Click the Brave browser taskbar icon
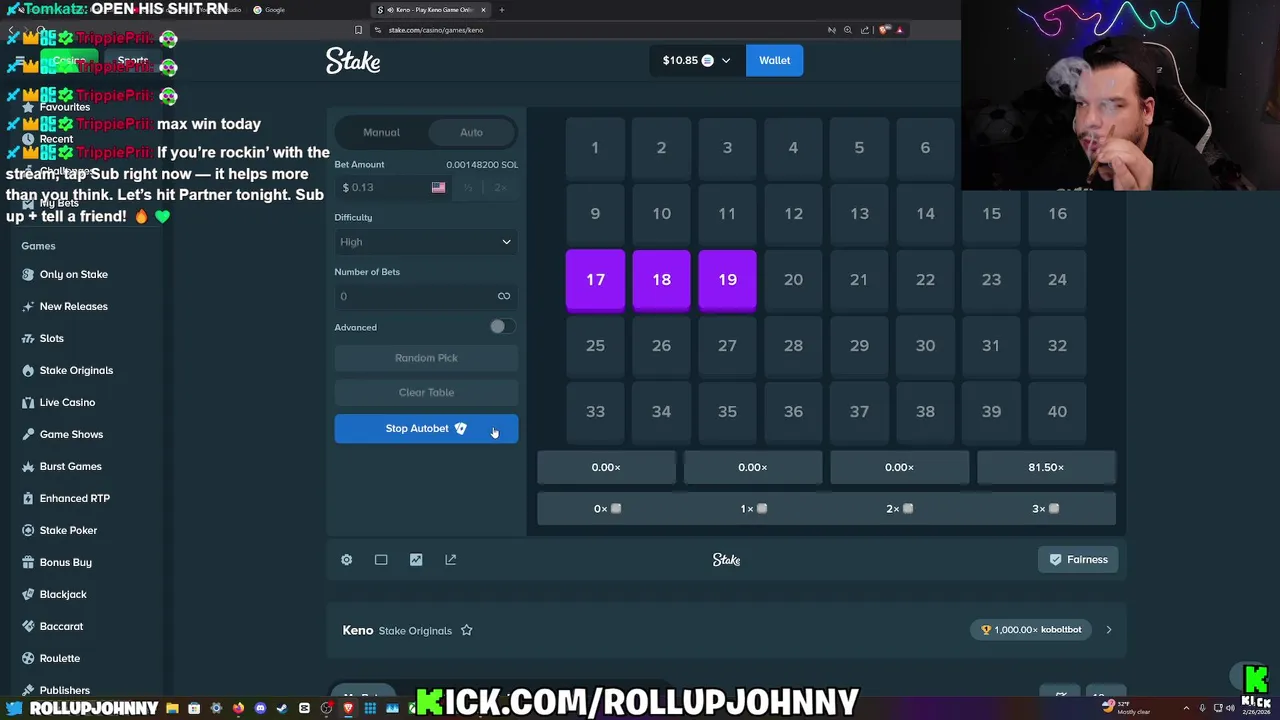This screenshot has width=1280, height=720. click(x=348, y=708)
